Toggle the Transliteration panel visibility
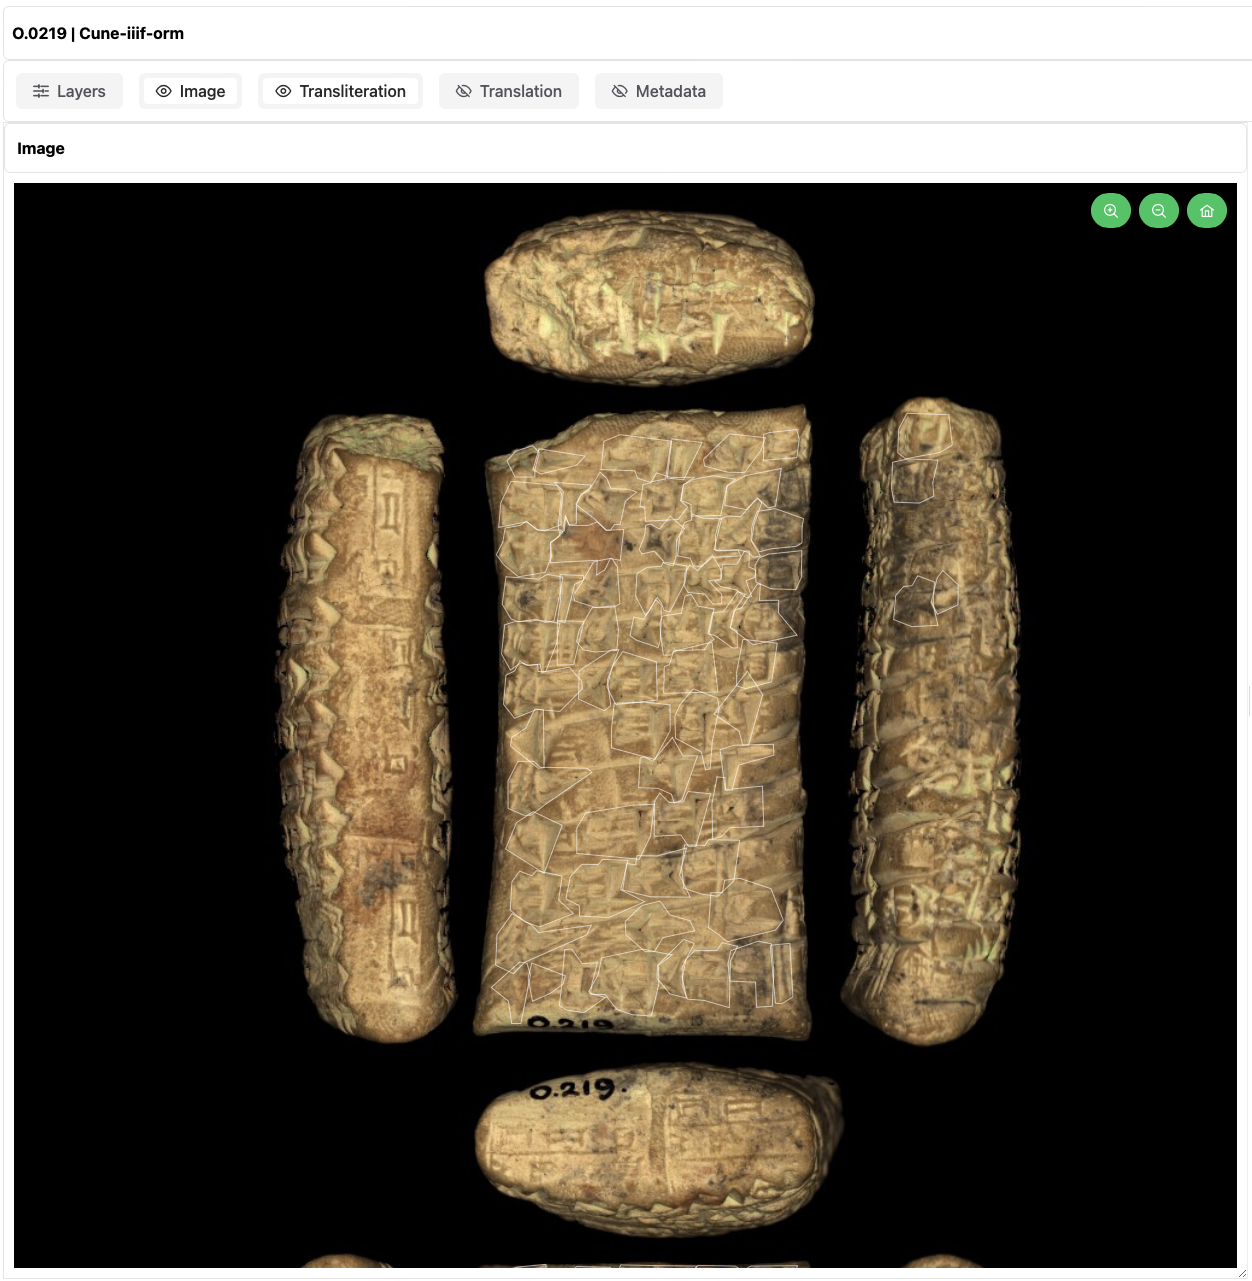Image resolution: width=1252 pixels, height=1281 pixels. [x=340, y=91]
